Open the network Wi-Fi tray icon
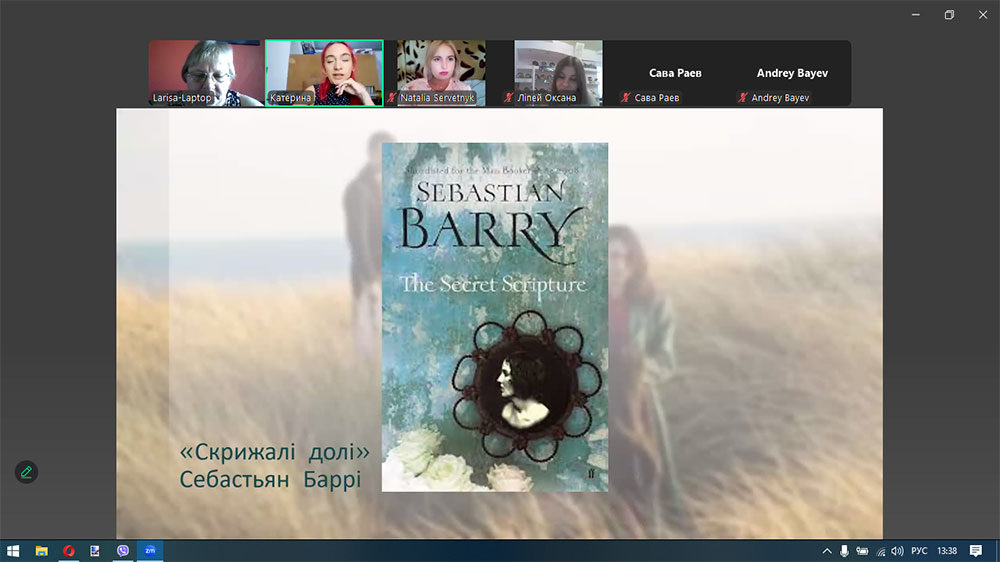Image resolution: width=1000 pixels, height=562 pixels. (x=881, y=551)
